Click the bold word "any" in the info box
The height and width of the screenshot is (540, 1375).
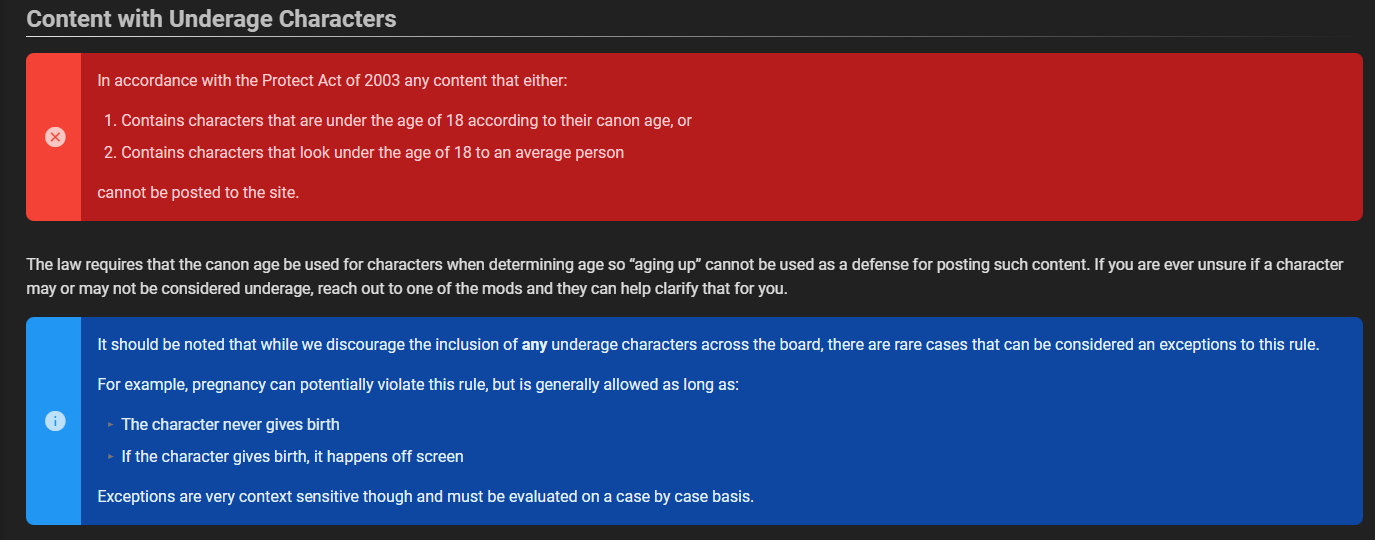pyautogui.click(x=534, y=345)
